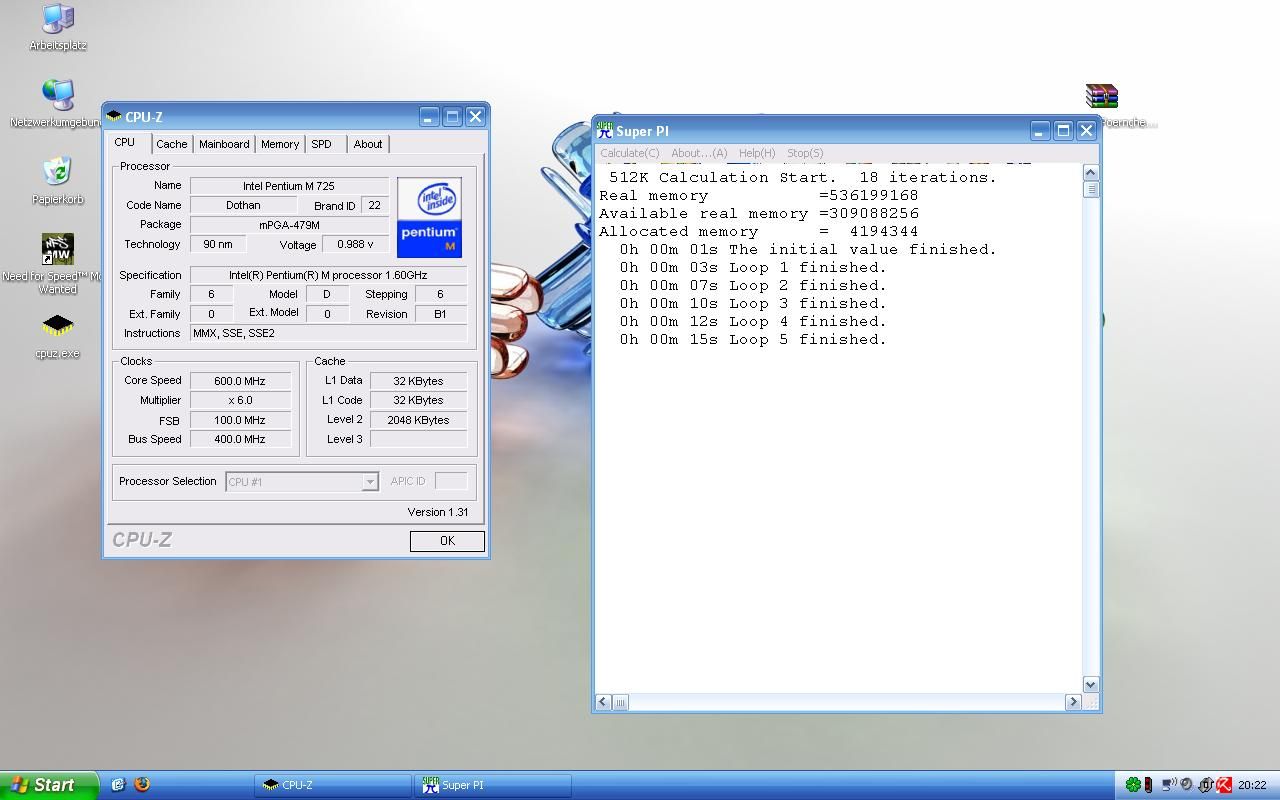Click the Package value mPGA-479M

tap(289, 225)
